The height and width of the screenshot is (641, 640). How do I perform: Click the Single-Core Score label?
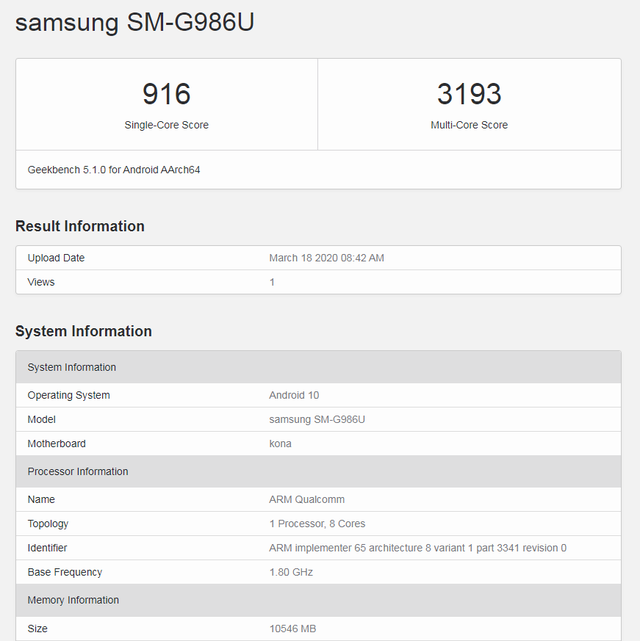coord(166,125)
